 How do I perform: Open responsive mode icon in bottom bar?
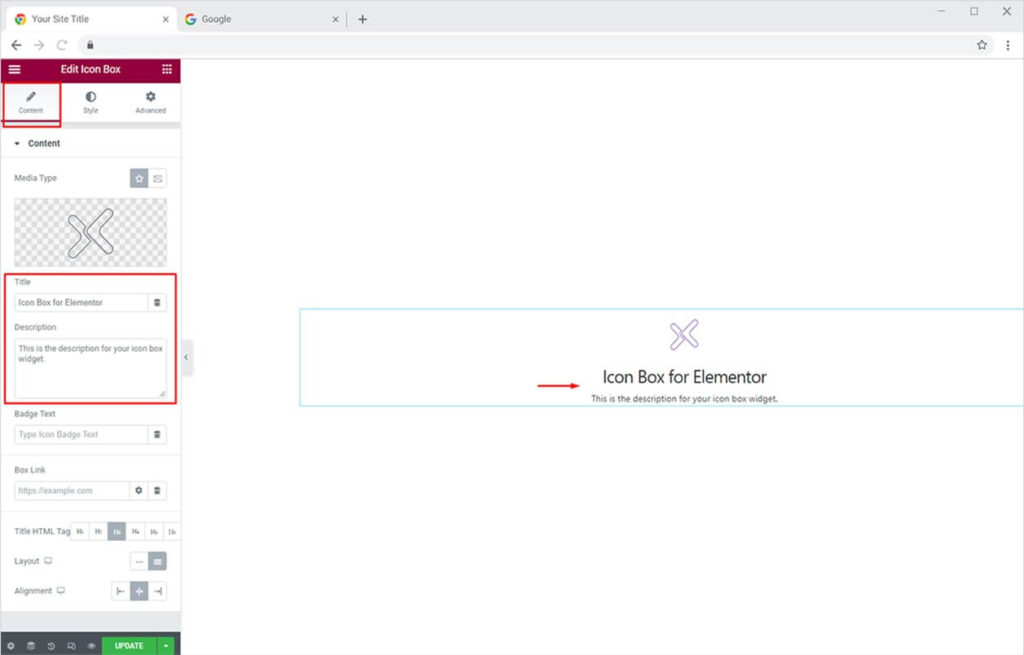[x=71, y=646]
